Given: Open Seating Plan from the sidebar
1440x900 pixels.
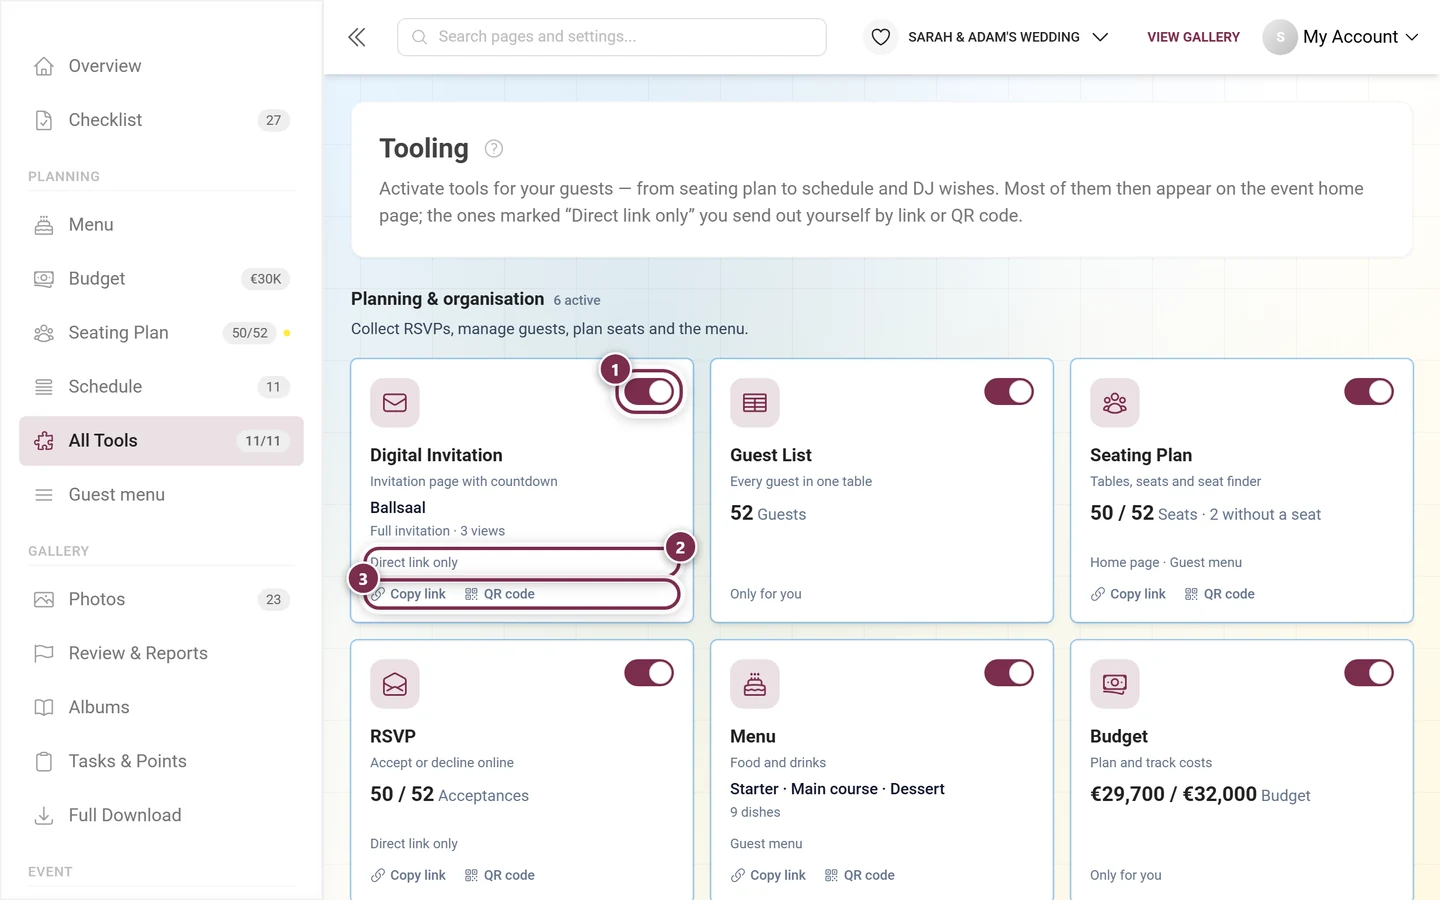Looking at the screenshot, I should tap(161, 333).
